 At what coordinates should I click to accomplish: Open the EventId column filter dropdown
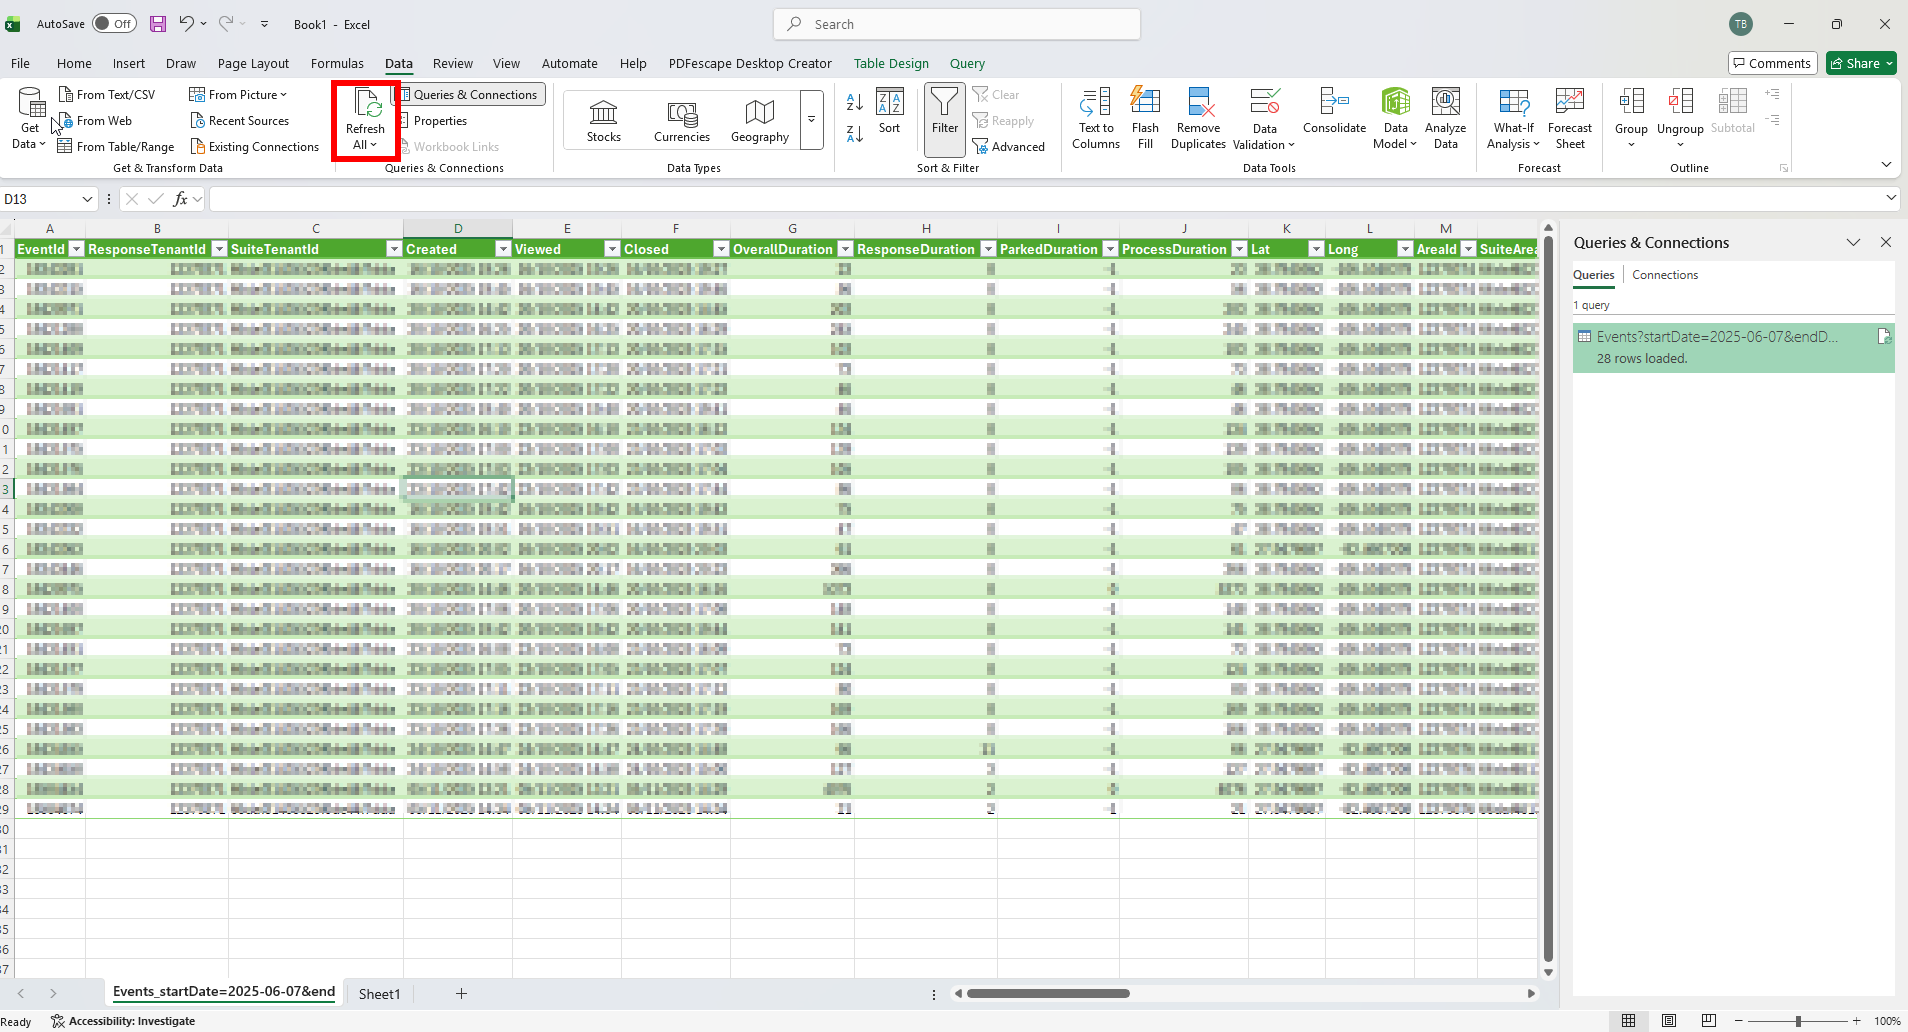76,249
